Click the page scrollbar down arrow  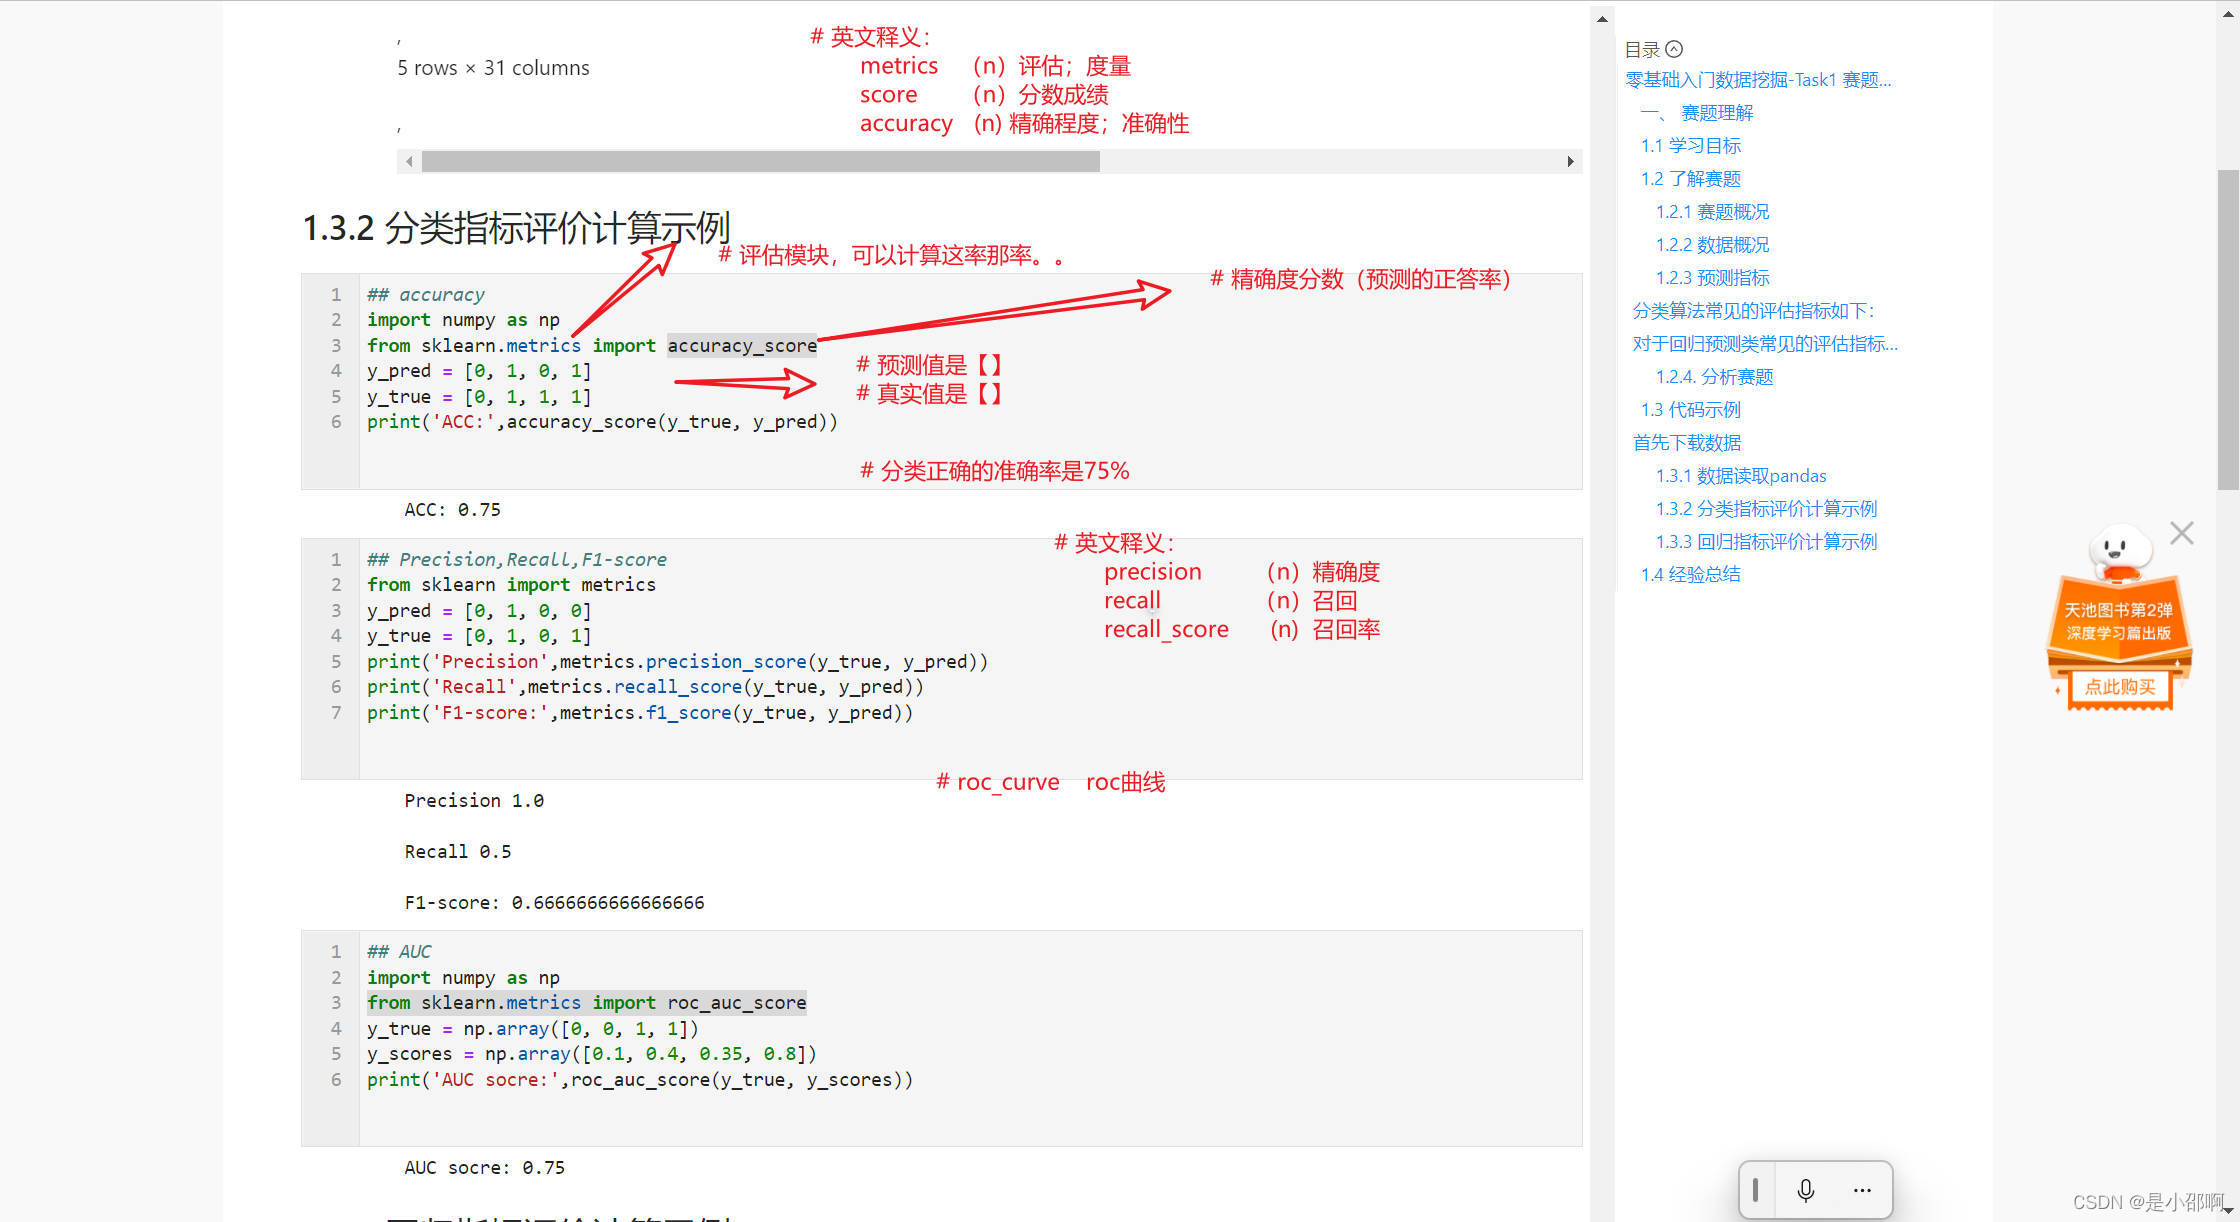[x=2228, y=1212]
